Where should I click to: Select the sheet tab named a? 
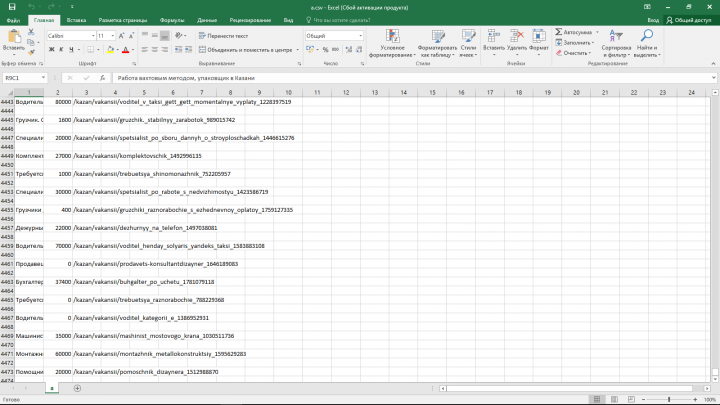point(52,388)
